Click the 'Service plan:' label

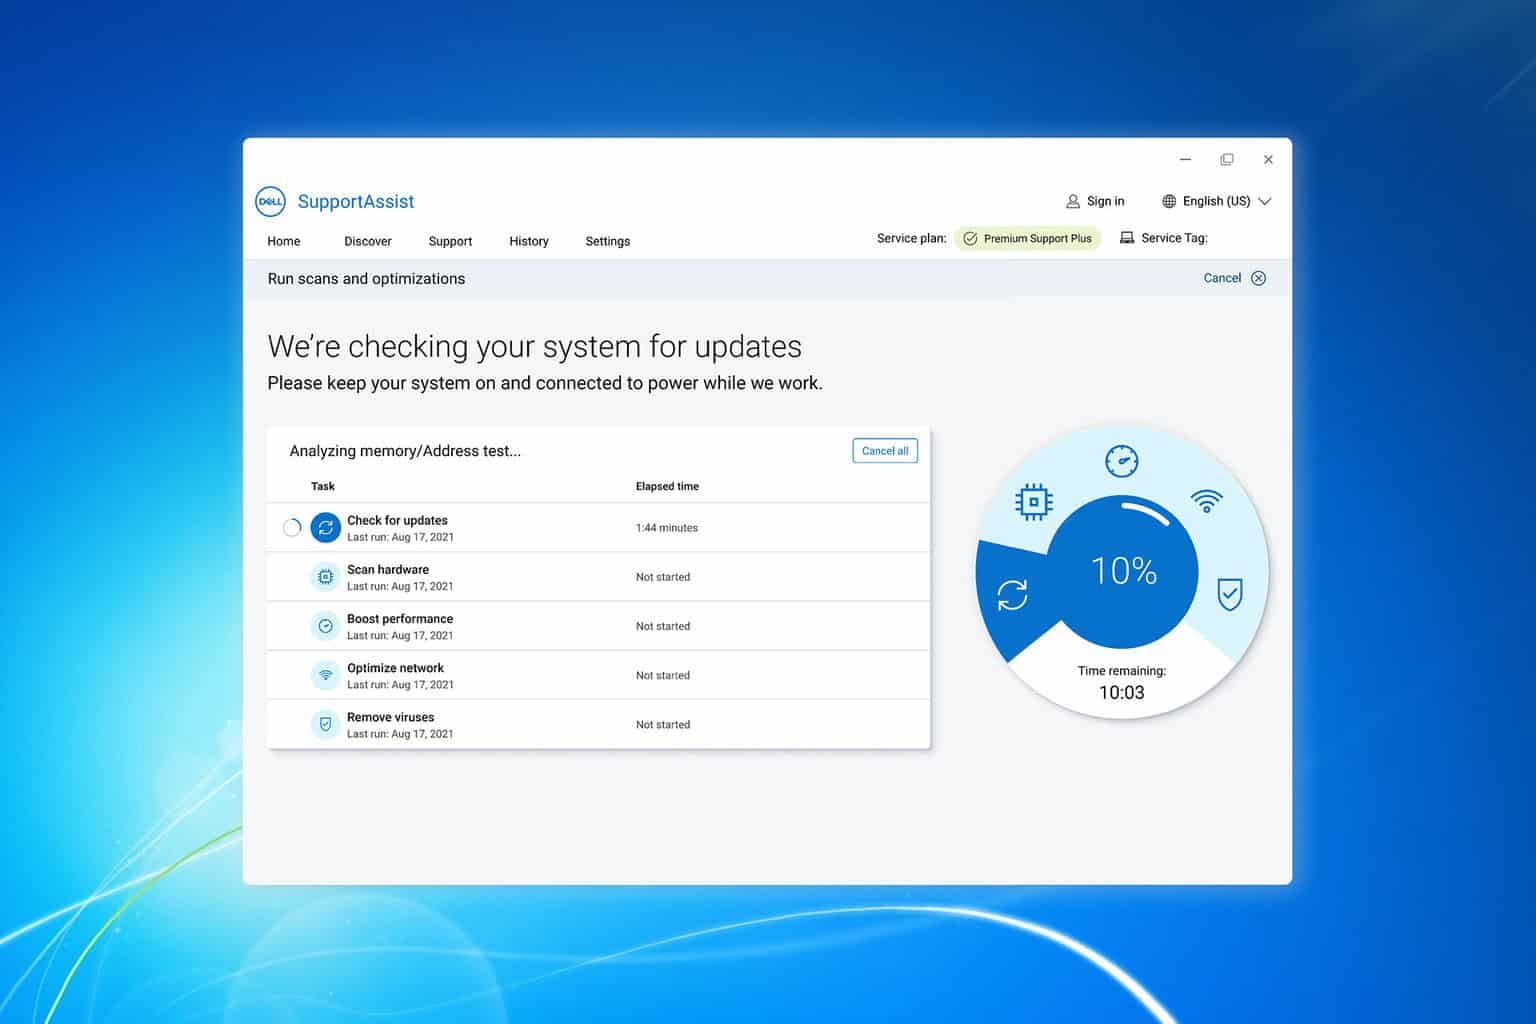(912, 238)
